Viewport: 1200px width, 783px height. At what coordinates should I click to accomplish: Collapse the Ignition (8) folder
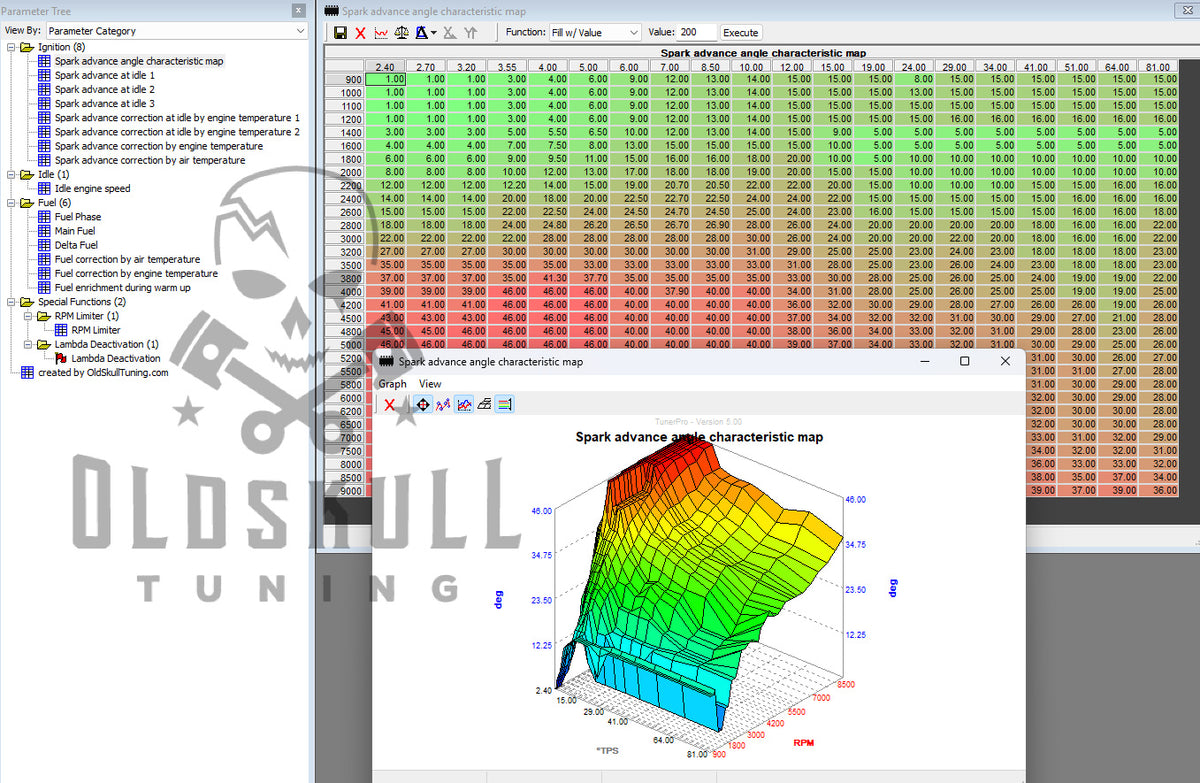(x=10, y=47)
